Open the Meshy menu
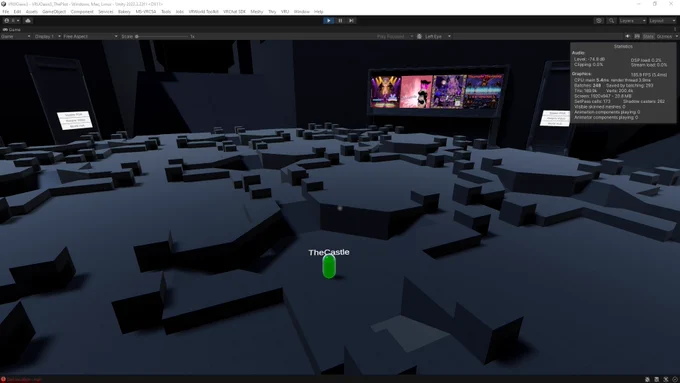 tap(257, 12)
